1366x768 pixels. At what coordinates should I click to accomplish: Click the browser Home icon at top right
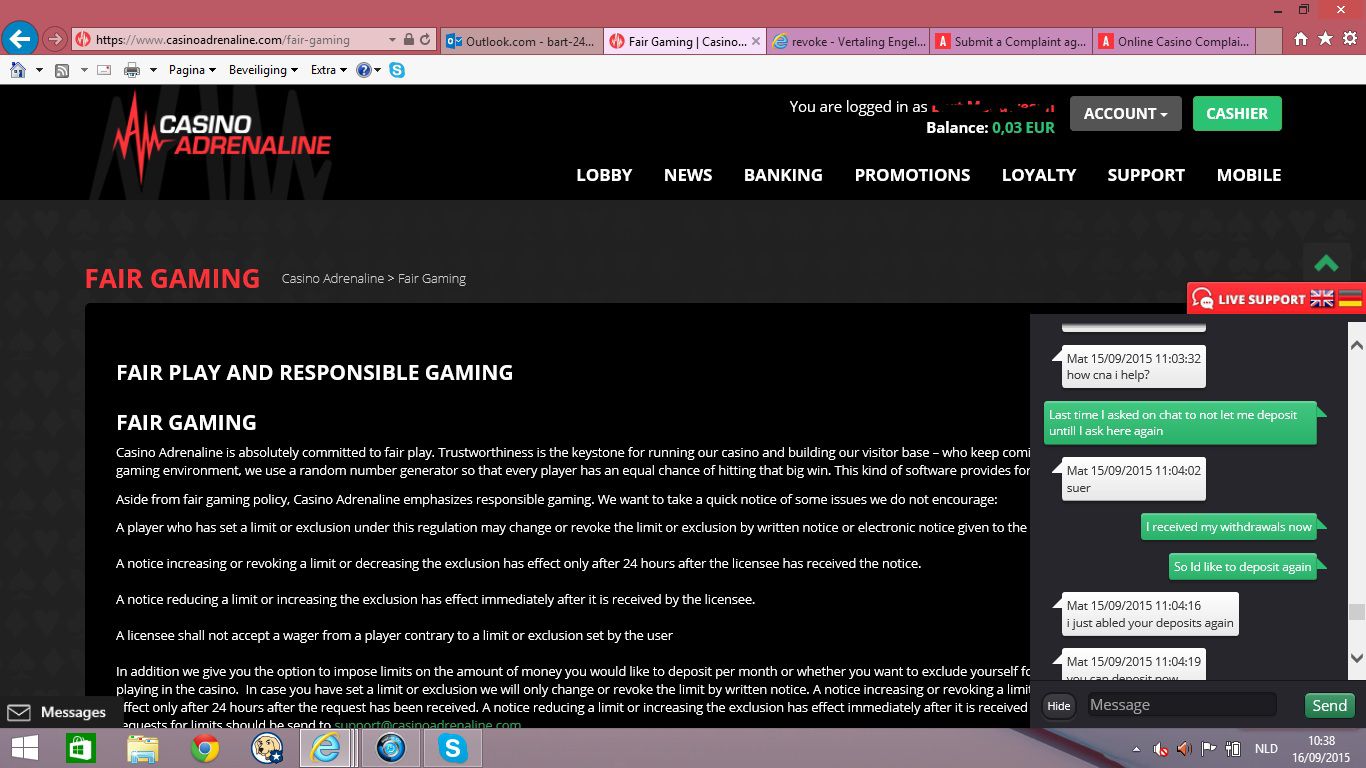1300,39
